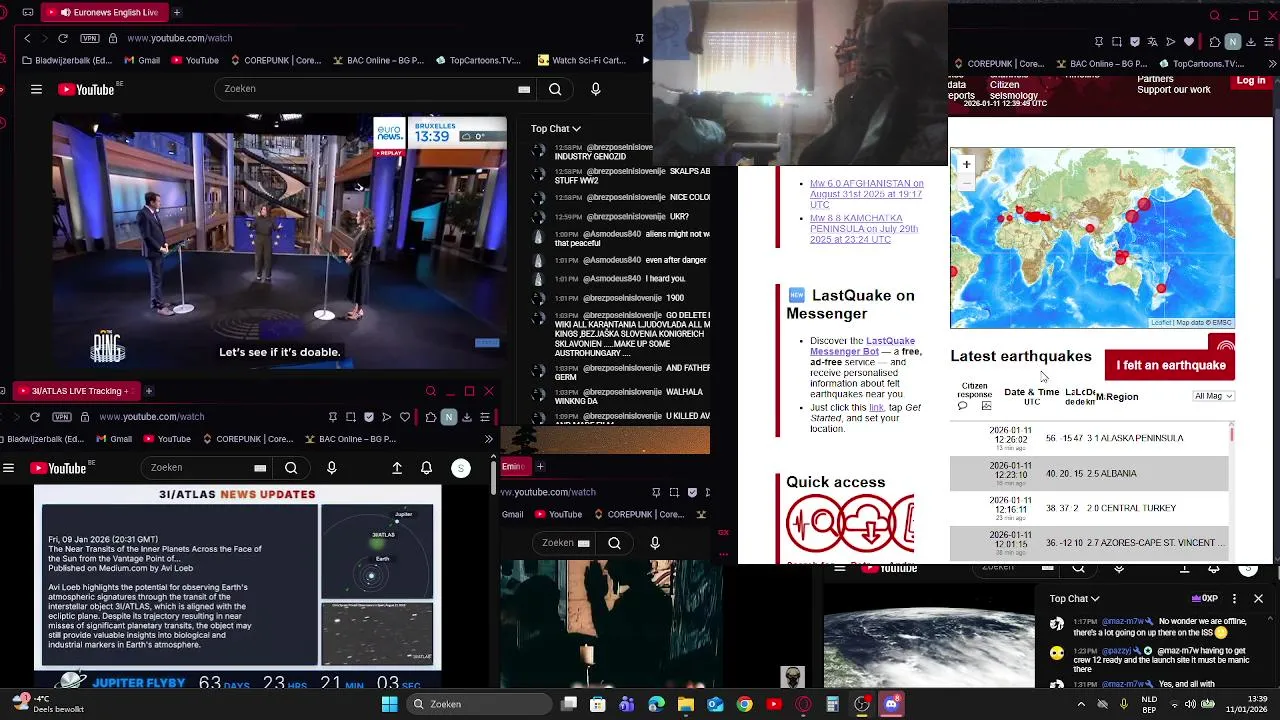Open TopCartoons.TV bookmark
The image size is (1280, 720).
[478, 60]
